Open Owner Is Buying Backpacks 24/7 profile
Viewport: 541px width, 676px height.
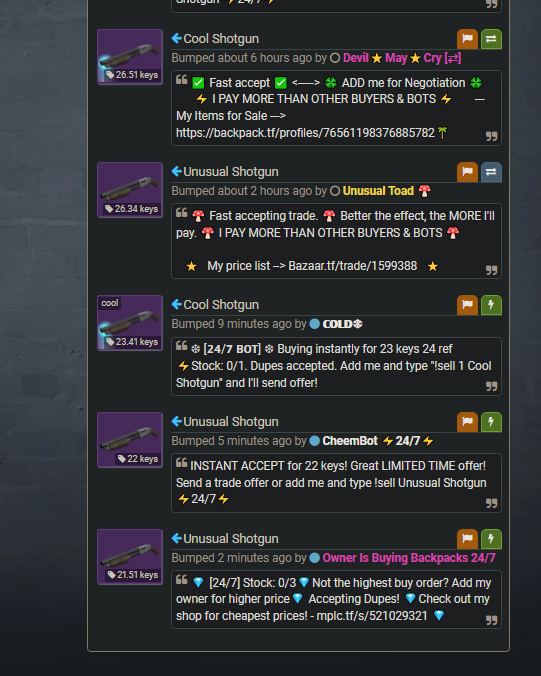pyautogui.click(x=409, y=558)
